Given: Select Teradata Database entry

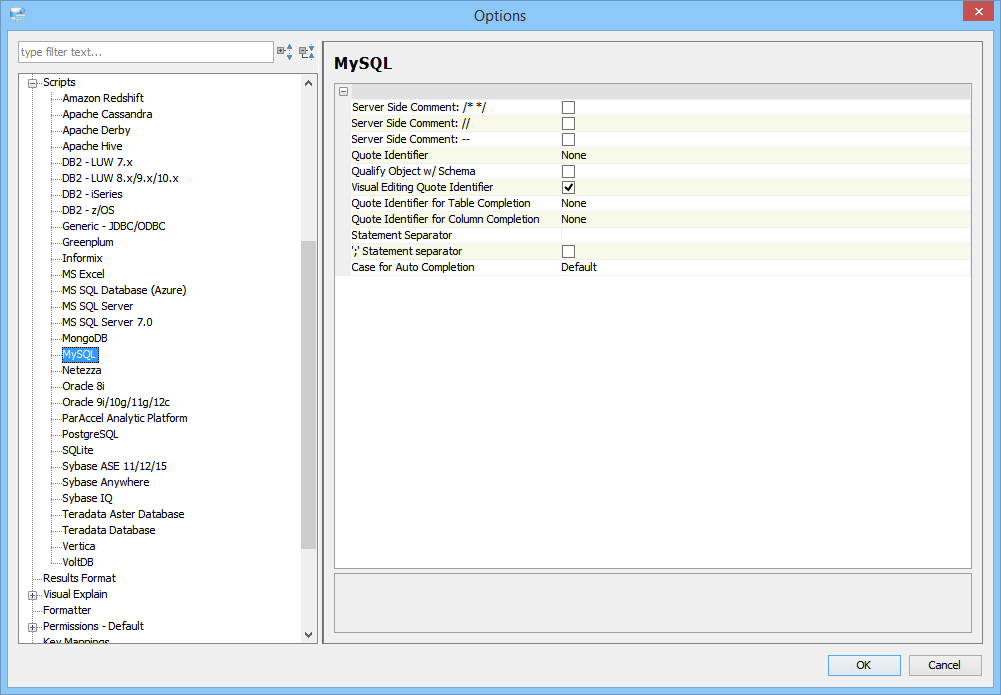Looking at the screenshot, I should pos(109,529).
